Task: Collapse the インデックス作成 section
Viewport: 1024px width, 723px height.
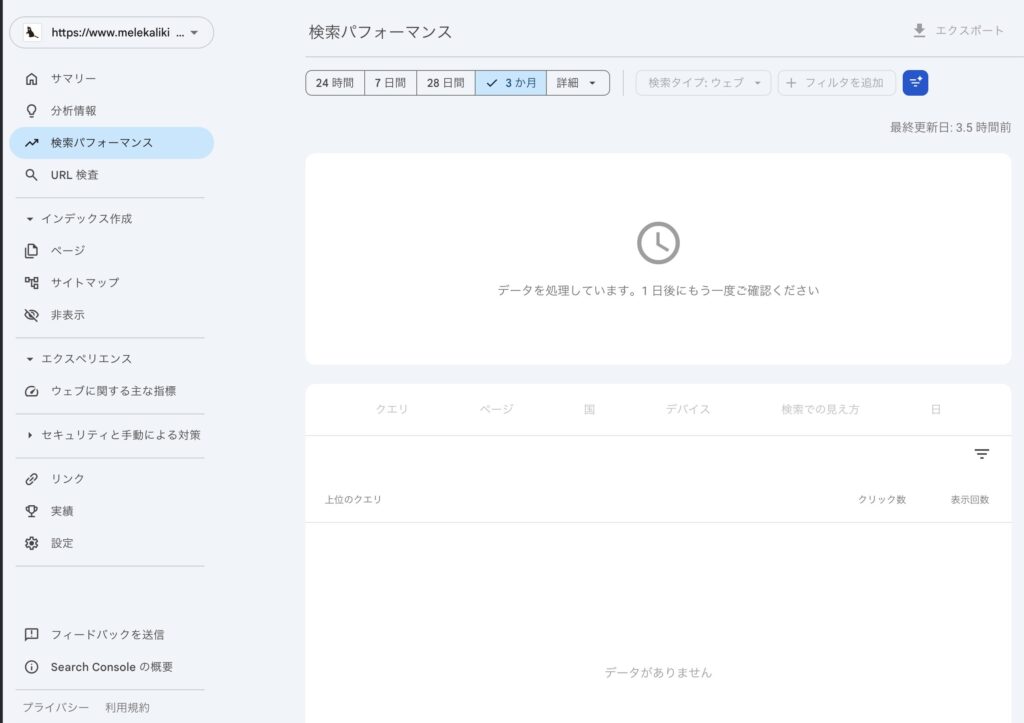Action: (x=85, y=219)
